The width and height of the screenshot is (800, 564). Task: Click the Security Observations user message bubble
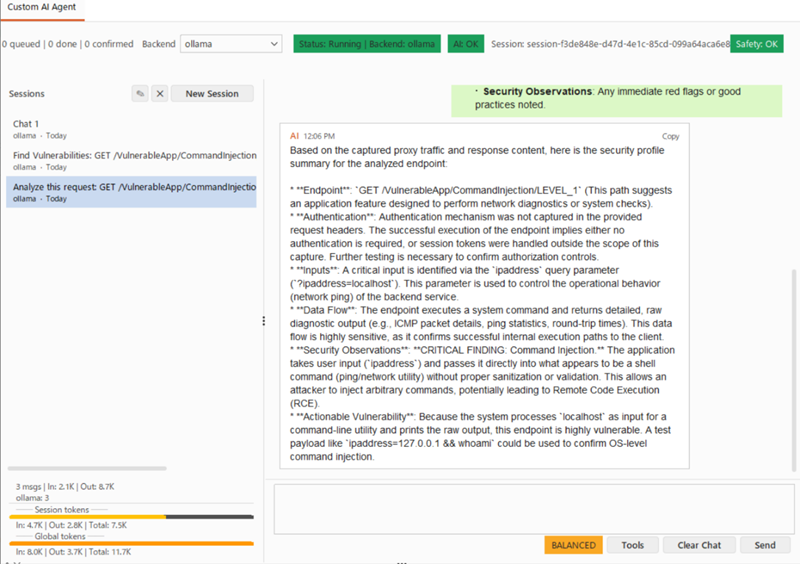(616, 101)
